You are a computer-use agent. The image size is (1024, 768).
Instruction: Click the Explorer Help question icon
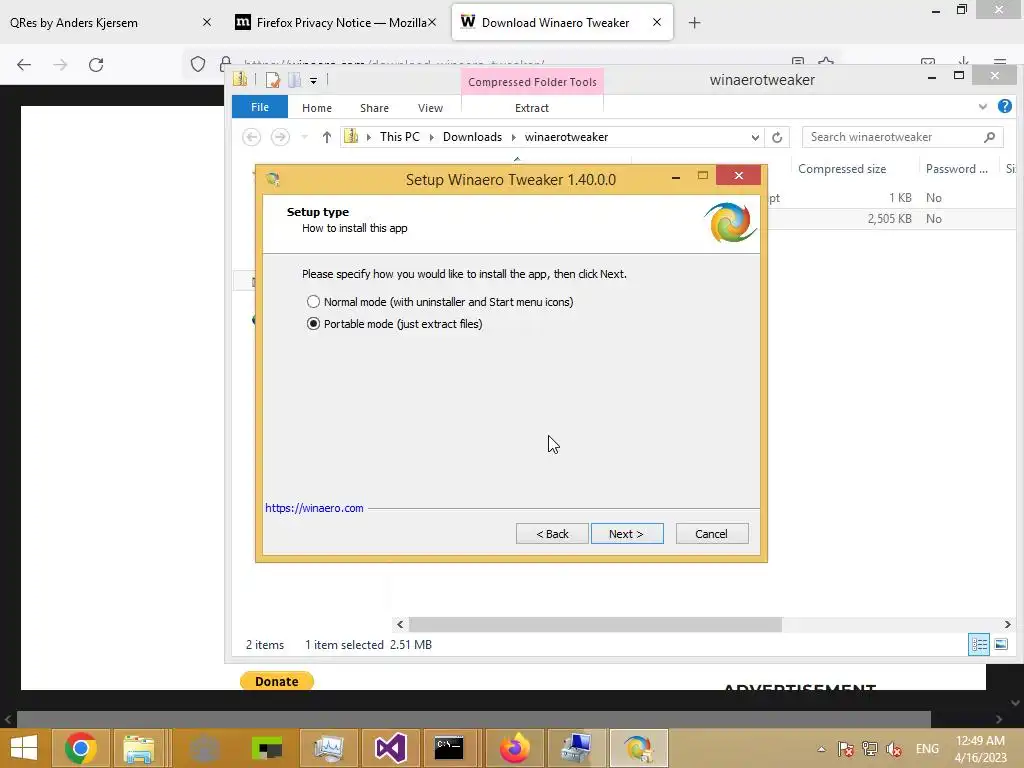(x=1005, y=106)
